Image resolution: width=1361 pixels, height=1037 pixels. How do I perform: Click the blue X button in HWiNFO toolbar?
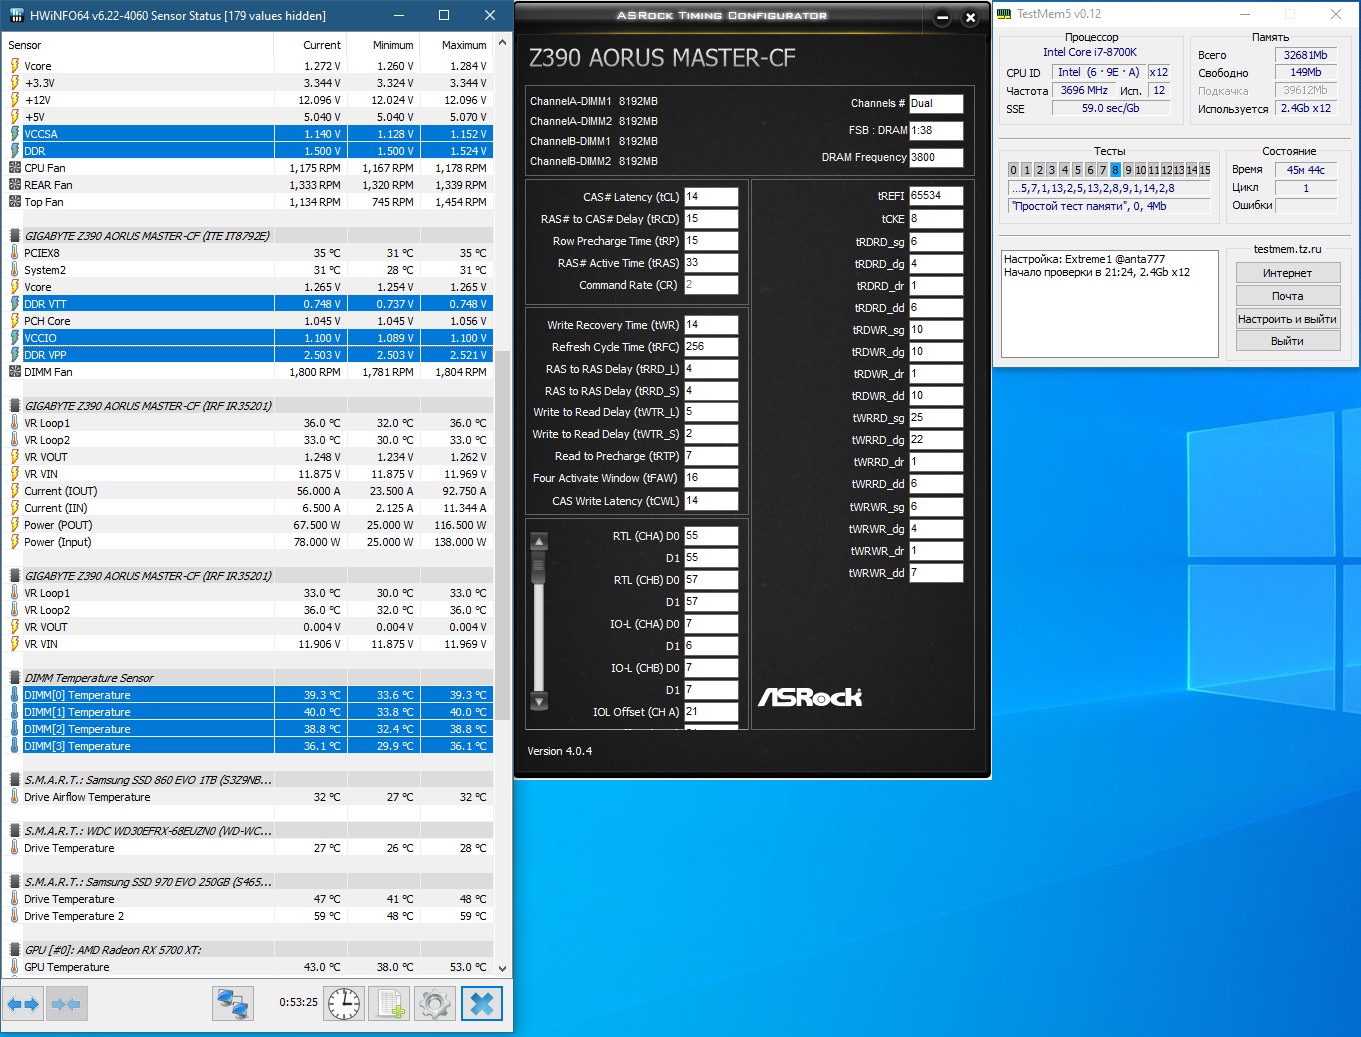click(x=482, y=1004)
